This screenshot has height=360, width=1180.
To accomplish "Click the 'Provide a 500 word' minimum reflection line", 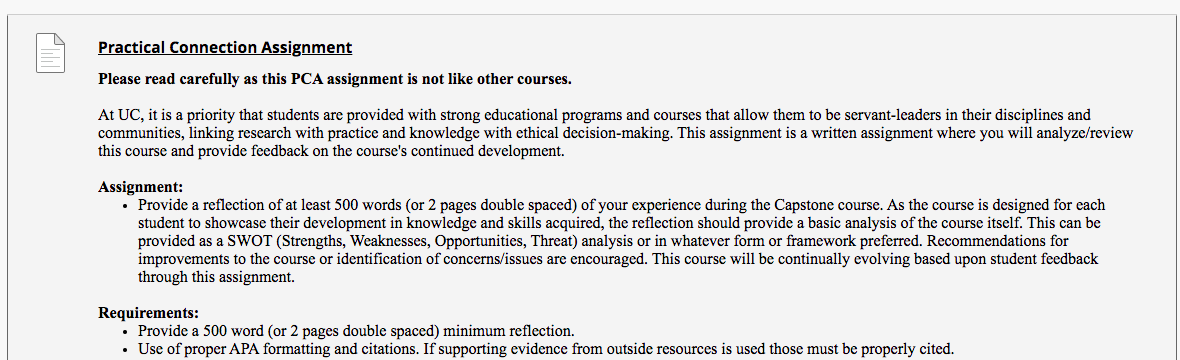I will (x=356, y=331).
